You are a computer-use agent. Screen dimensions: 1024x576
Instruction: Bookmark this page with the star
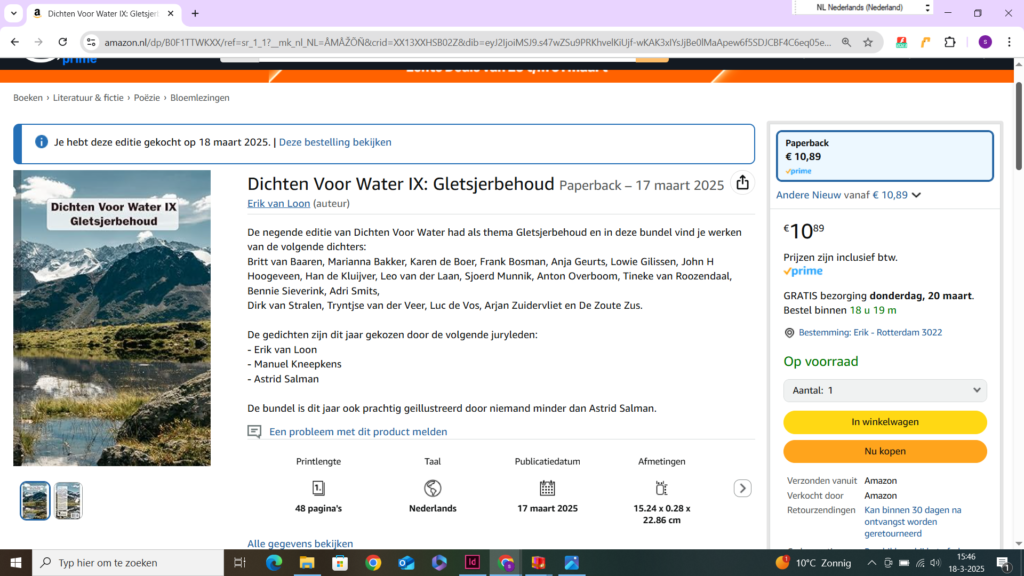click(x=868, y=42)
